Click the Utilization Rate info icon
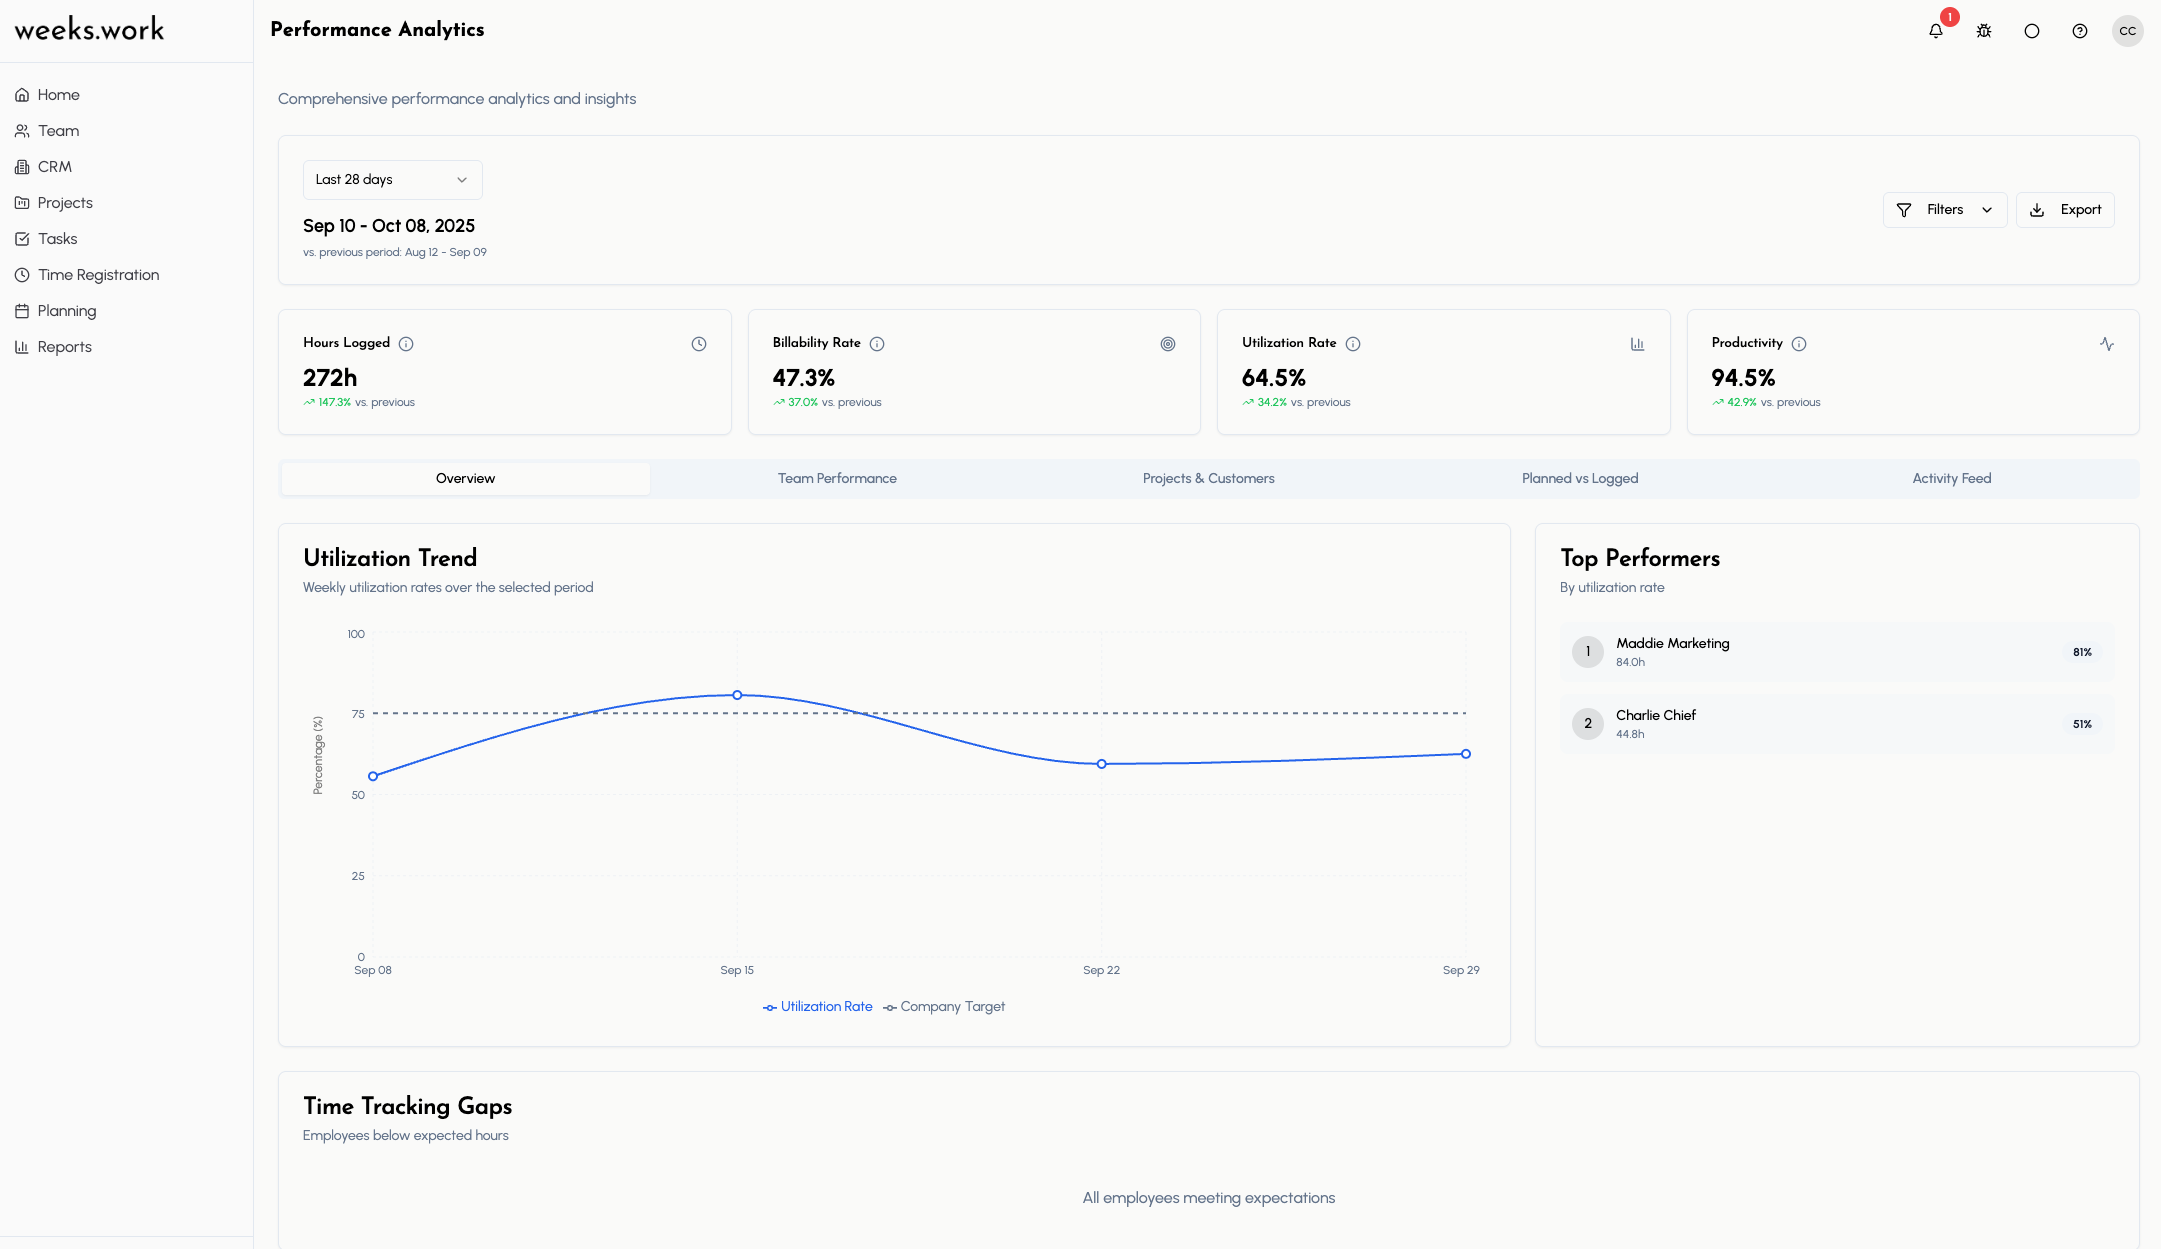The image size is (2161, 1249). 1353,344
